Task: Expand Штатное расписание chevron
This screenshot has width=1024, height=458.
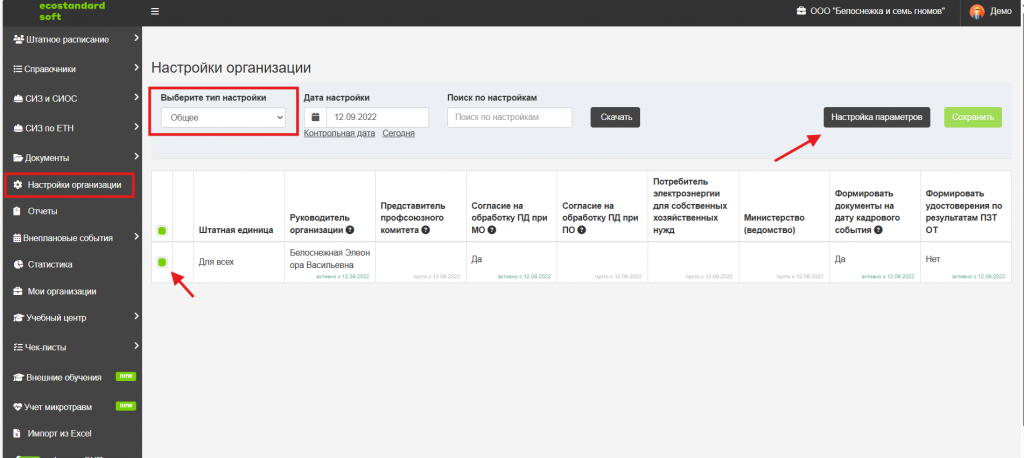Action: pyautogui.click(x=136, y=39)
